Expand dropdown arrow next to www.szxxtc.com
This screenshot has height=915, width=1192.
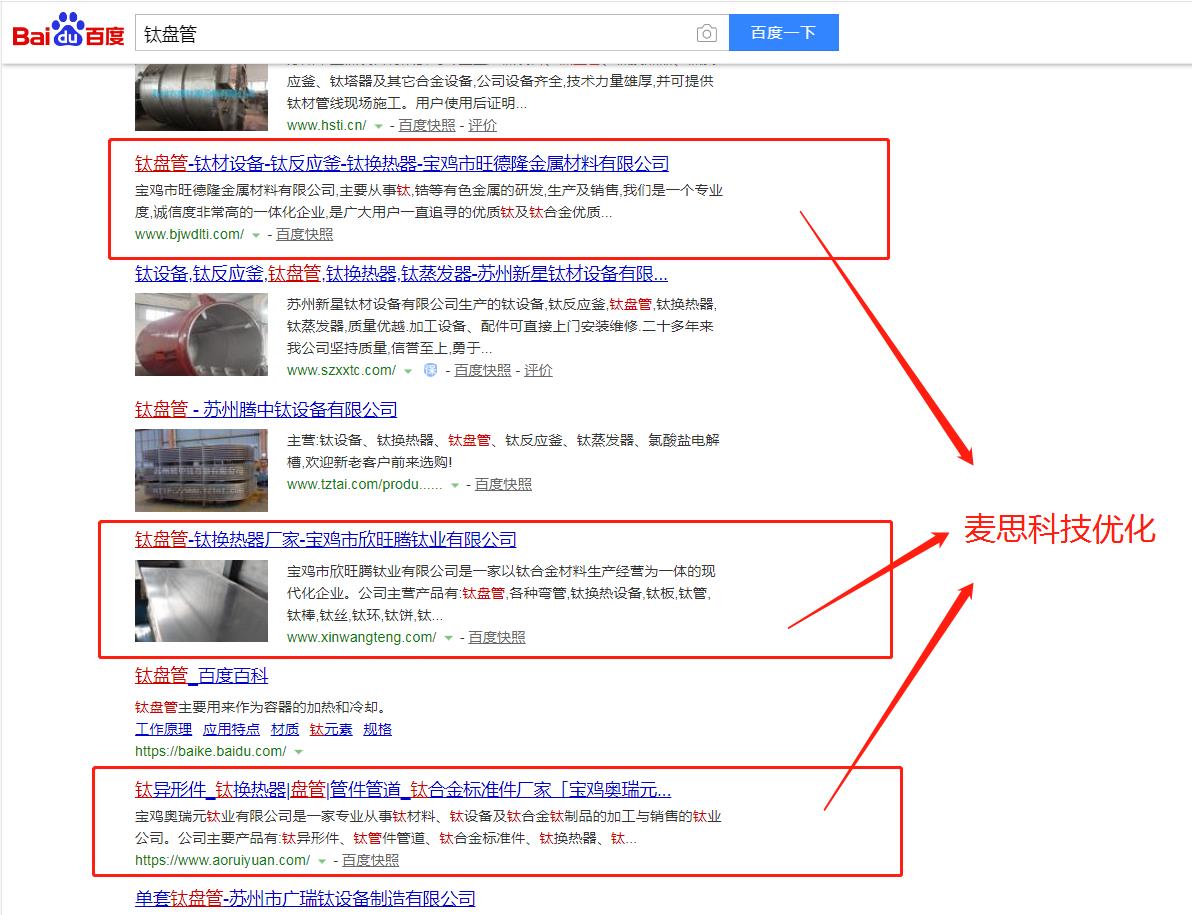tap(408, 371)
